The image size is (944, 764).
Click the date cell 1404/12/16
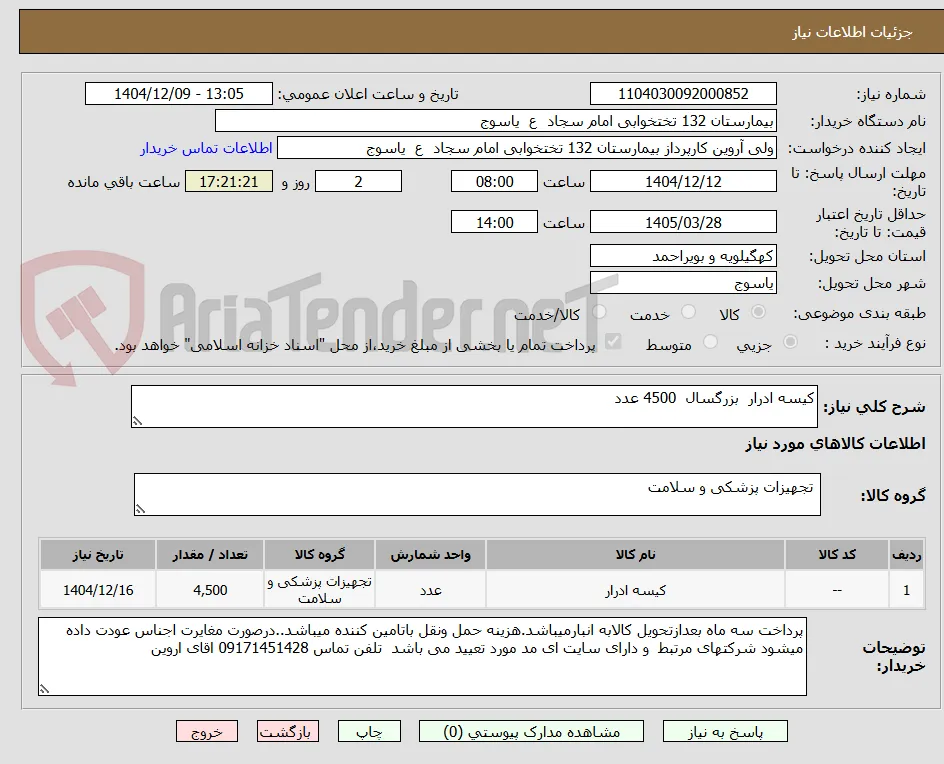tap(98, 591)
